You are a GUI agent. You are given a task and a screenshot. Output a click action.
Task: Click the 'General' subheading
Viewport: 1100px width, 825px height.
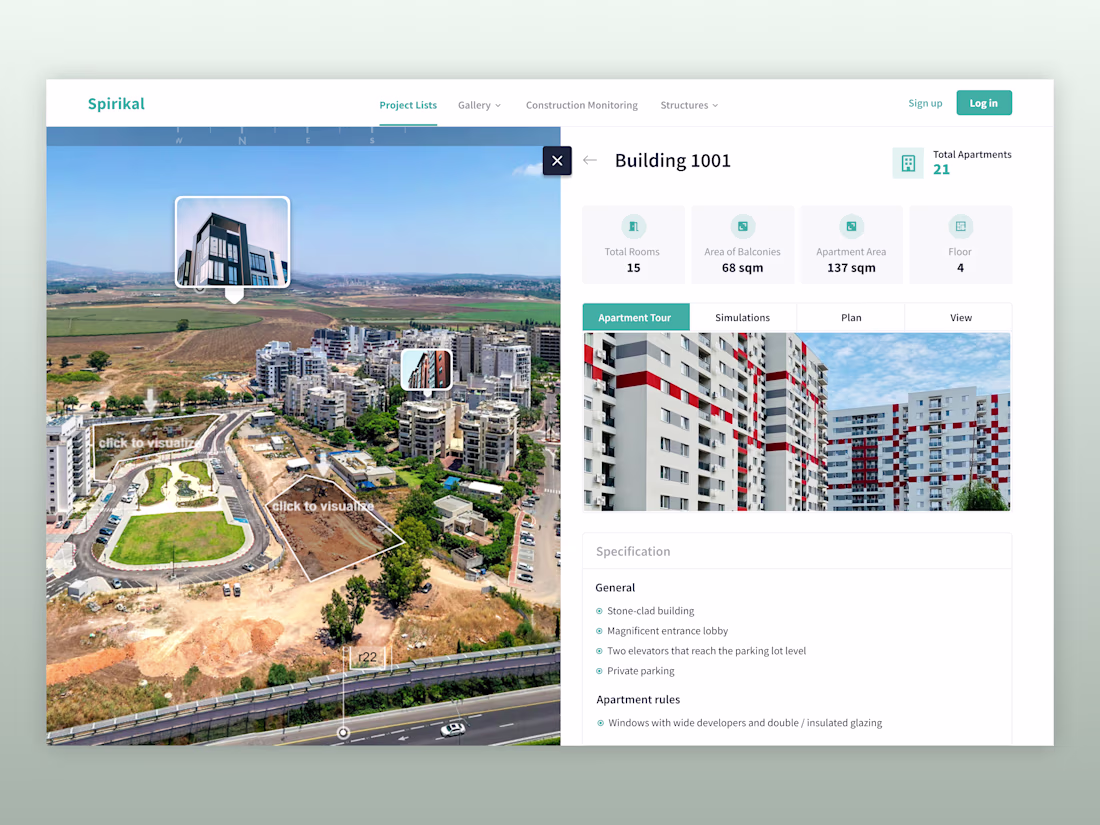(x=615, y=588)
